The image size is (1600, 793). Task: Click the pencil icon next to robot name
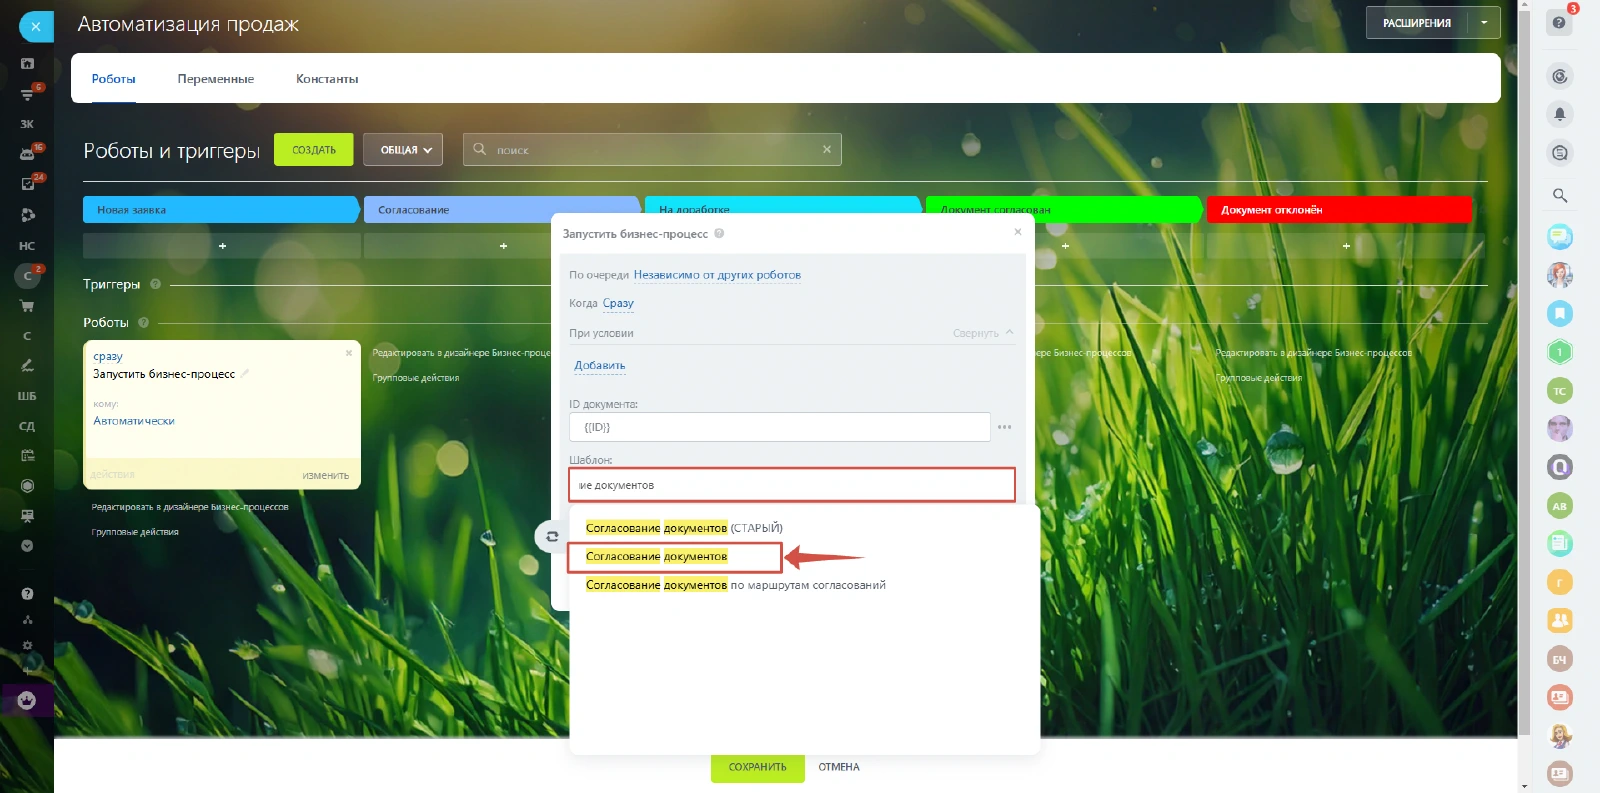pyautogui.click(x=245, y=374)
